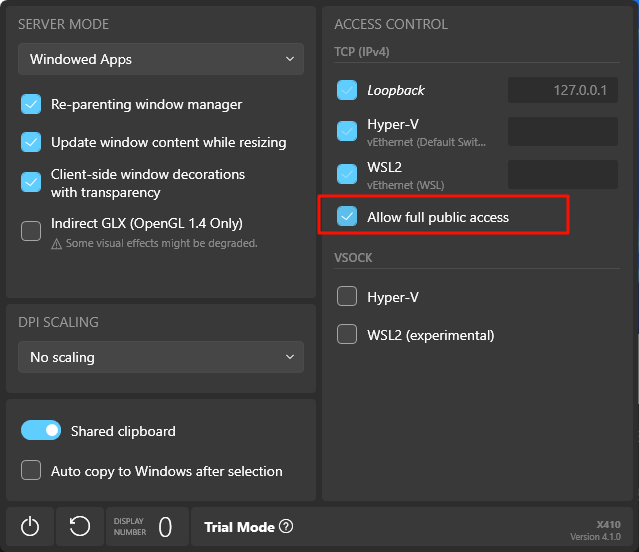The image size is (639, 552).
Task: Click the Display Number value
Action: (x=166, y=527)
